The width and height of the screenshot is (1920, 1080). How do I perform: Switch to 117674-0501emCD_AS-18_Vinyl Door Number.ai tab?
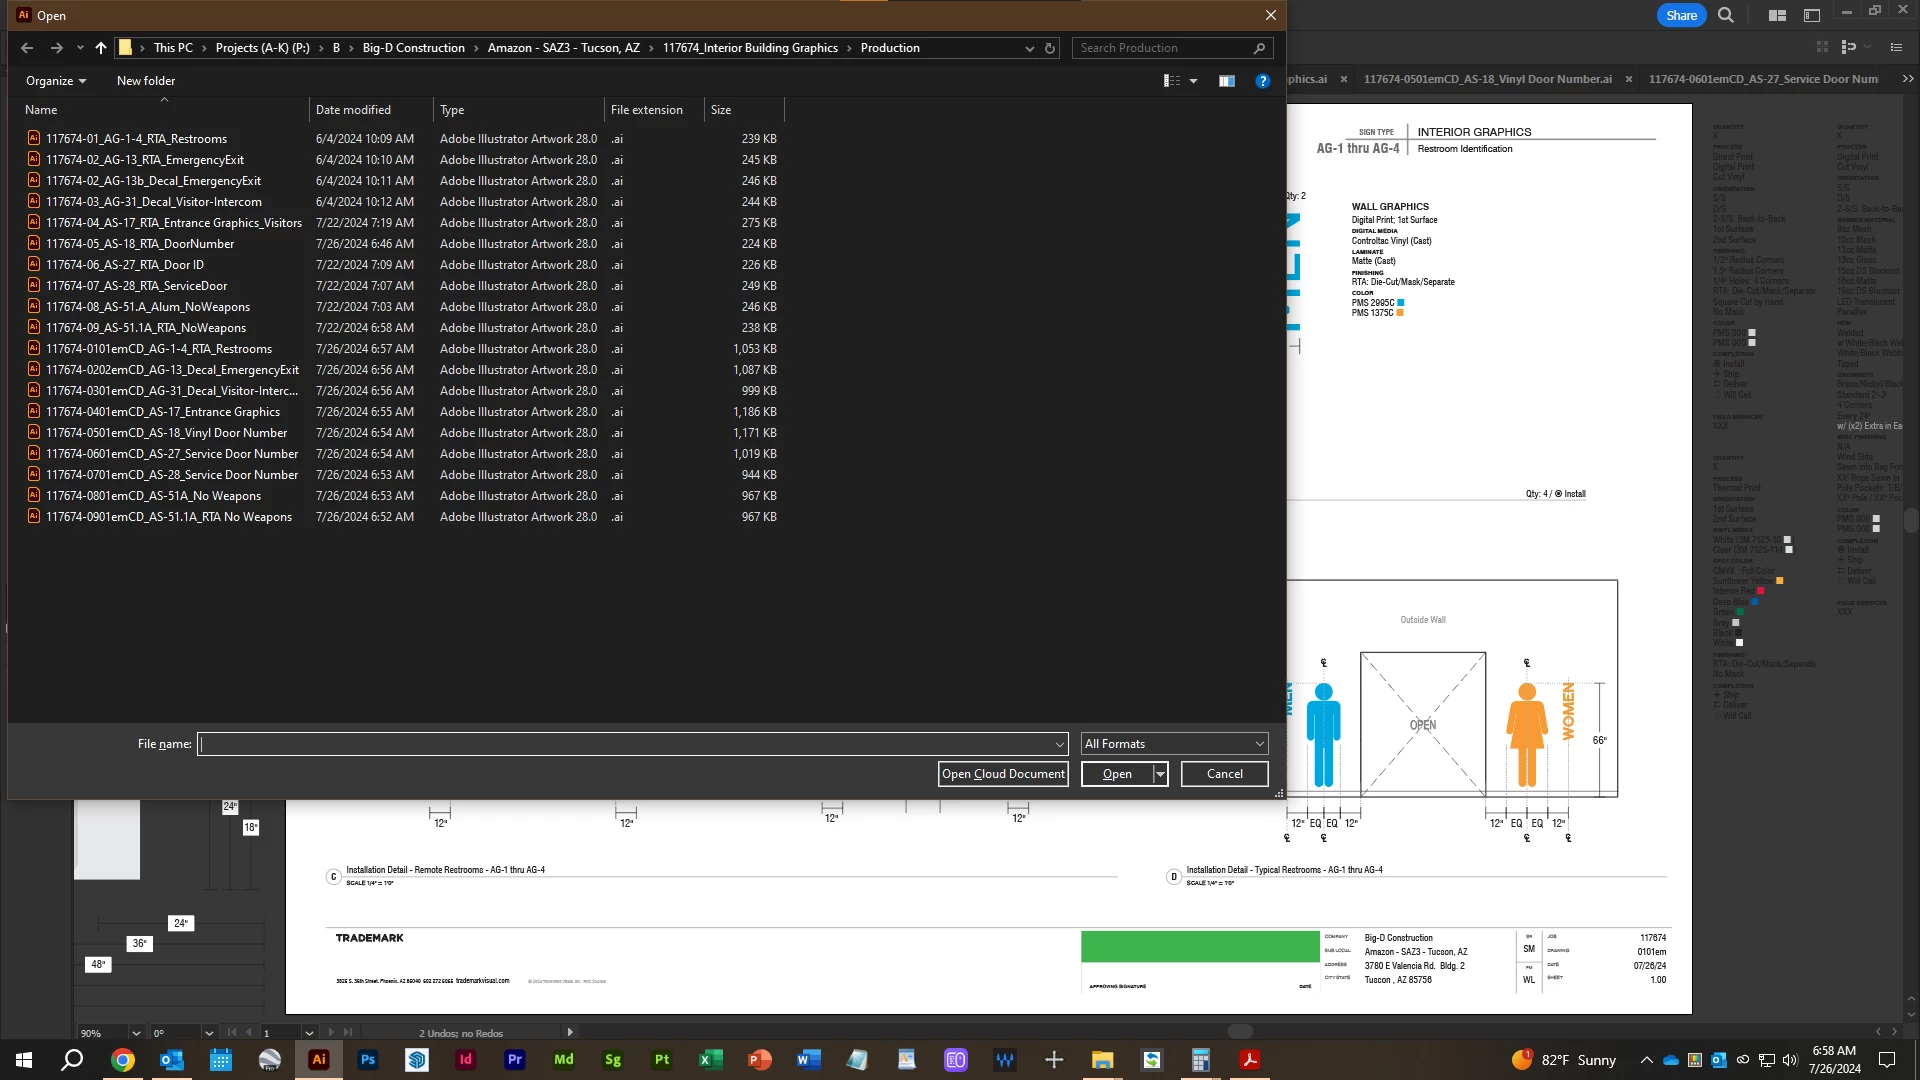pos(1487,79)
